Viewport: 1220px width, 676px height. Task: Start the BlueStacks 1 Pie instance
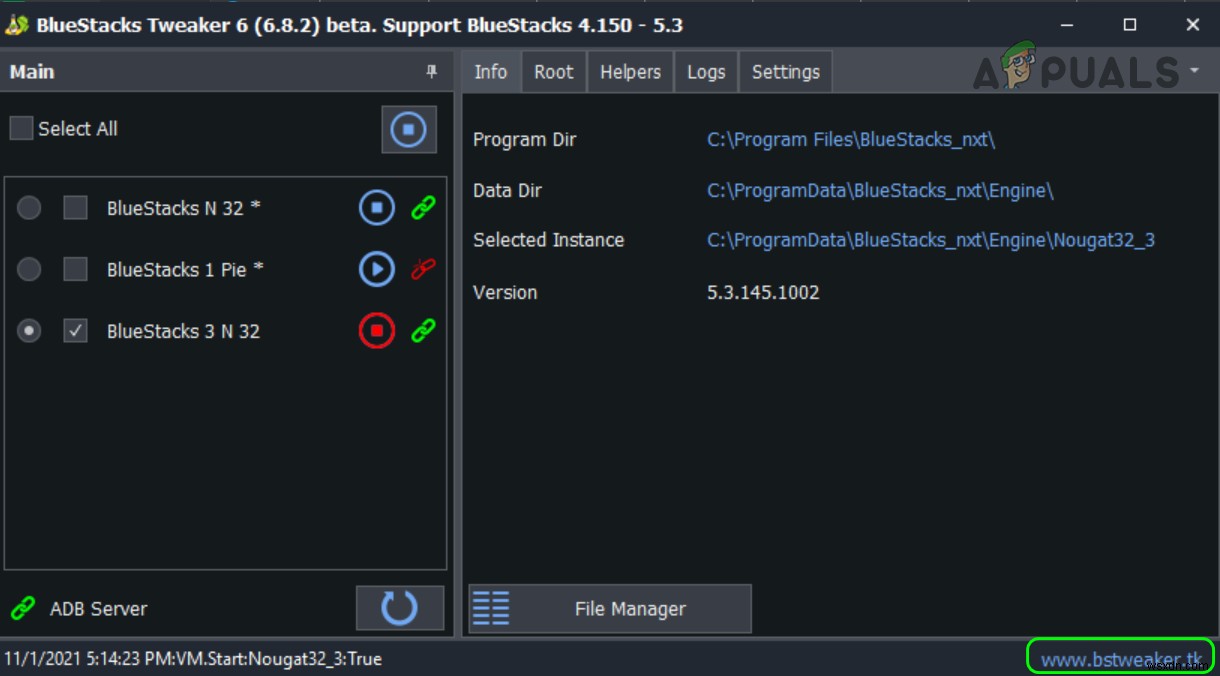376,269
